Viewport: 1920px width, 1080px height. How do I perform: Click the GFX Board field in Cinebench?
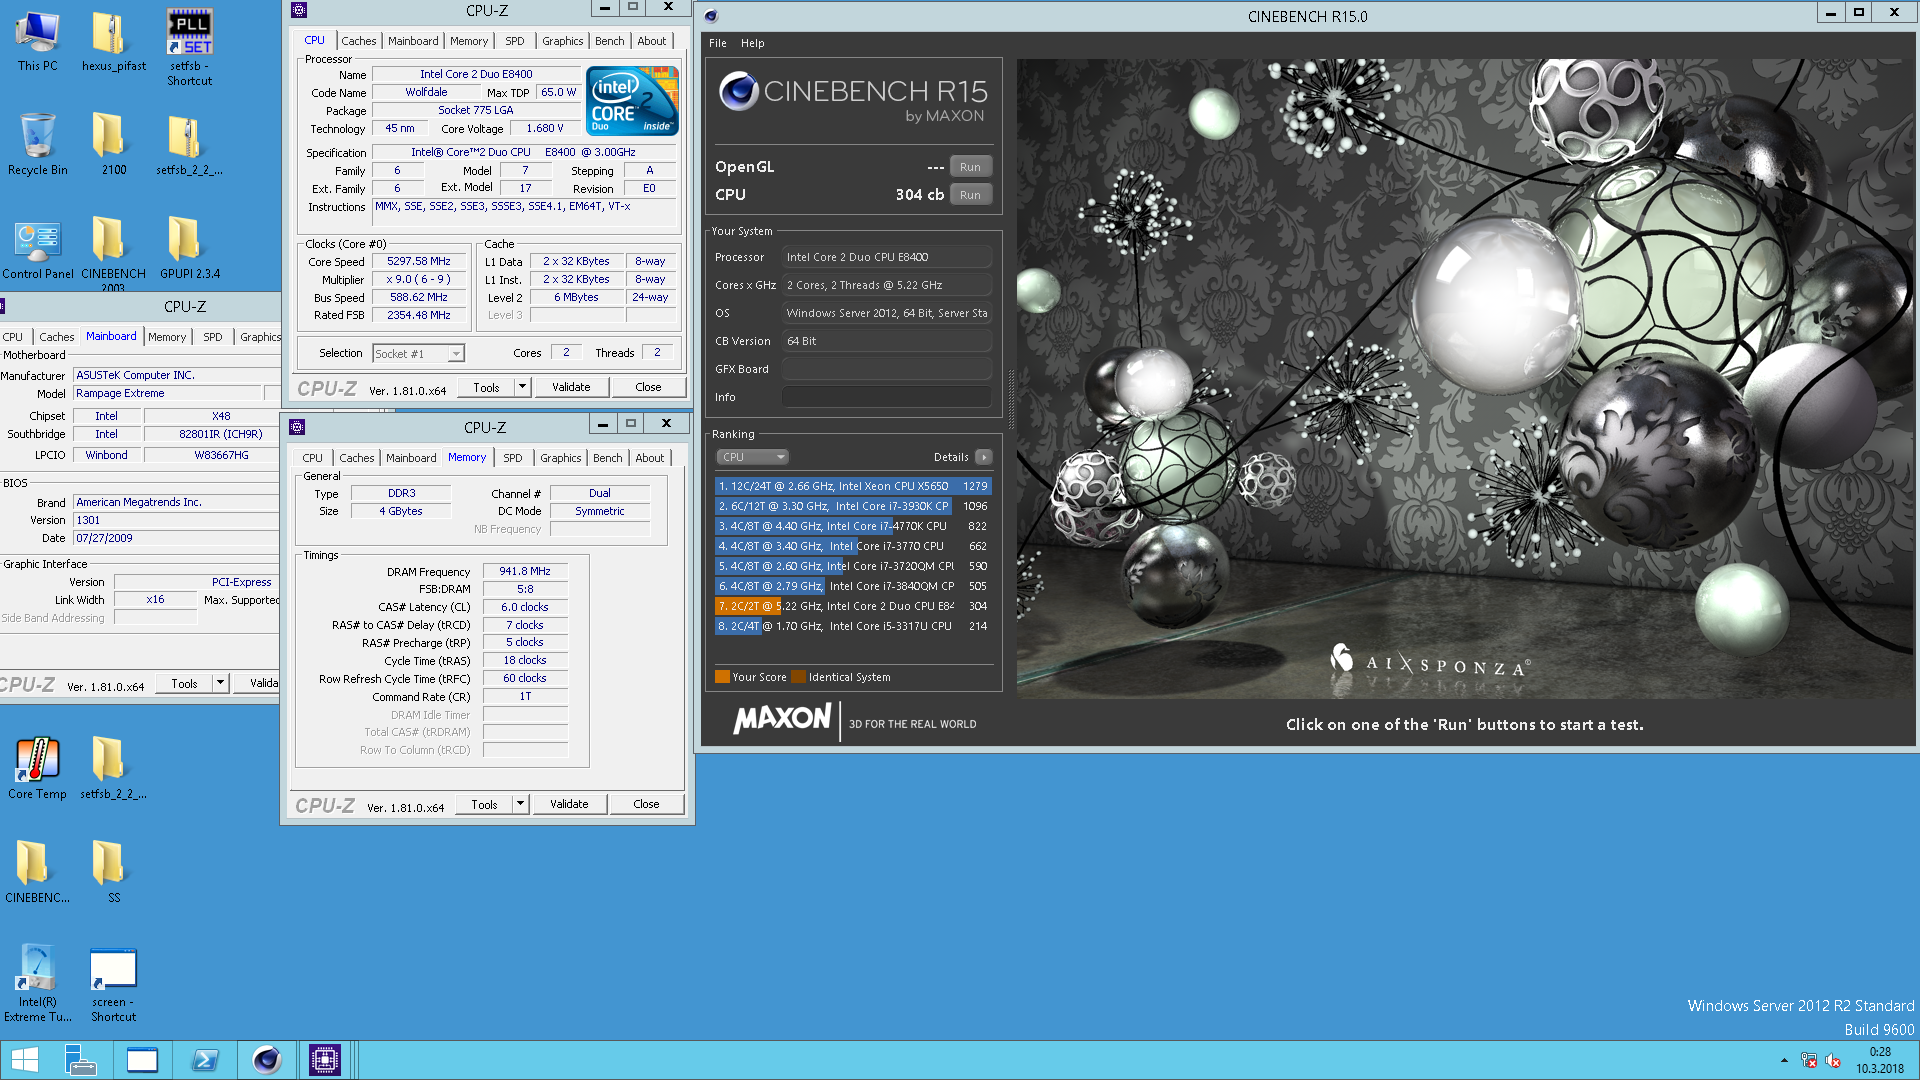(x=886, y=369)
